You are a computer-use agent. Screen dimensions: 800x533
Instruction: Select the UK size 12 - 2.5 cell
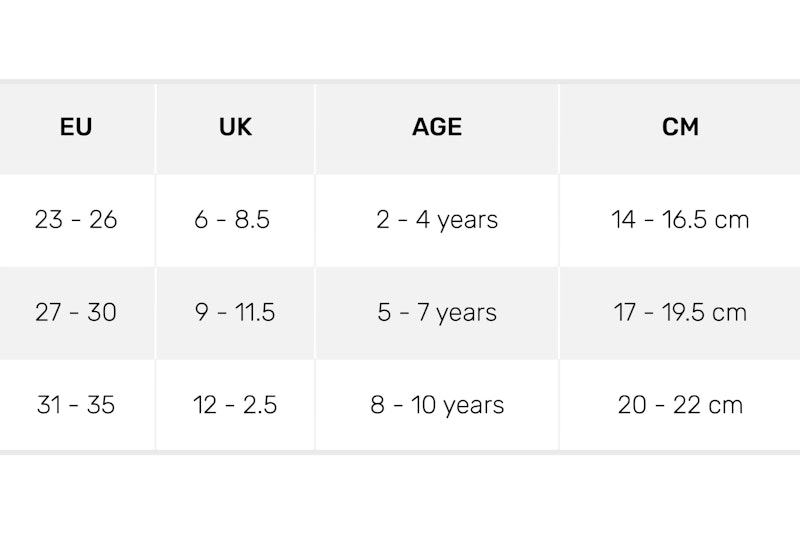(235, 405)
